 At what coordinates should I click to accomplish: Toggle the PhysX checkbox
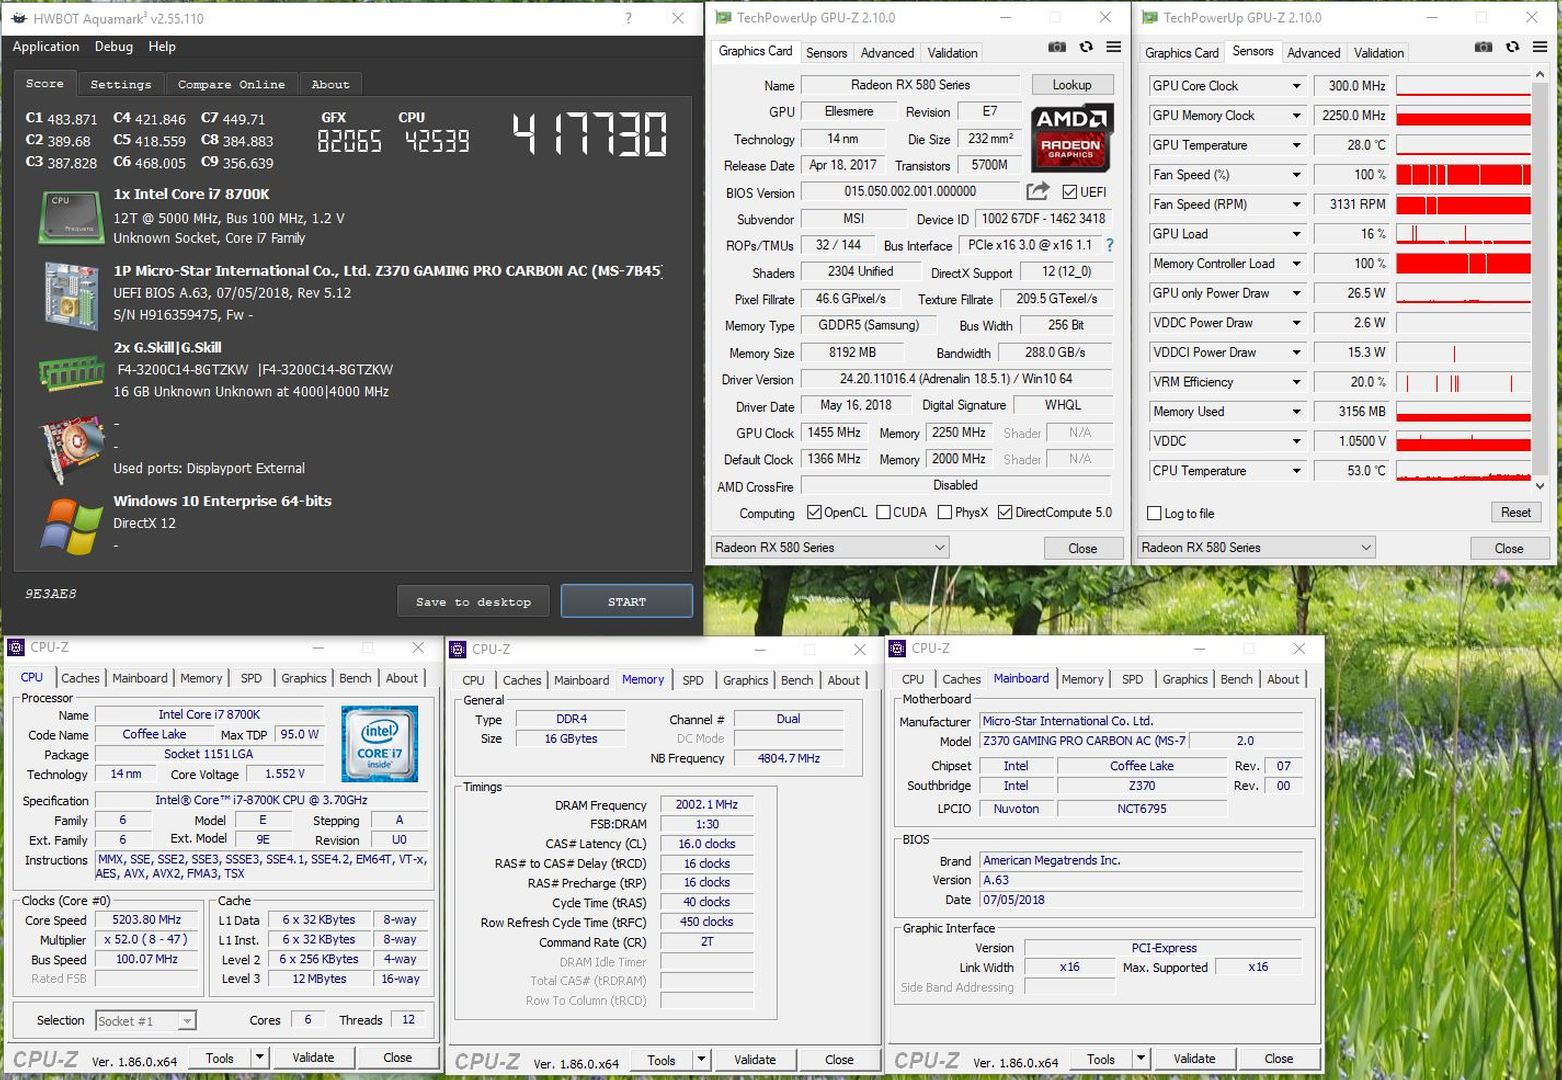(945, 512)
